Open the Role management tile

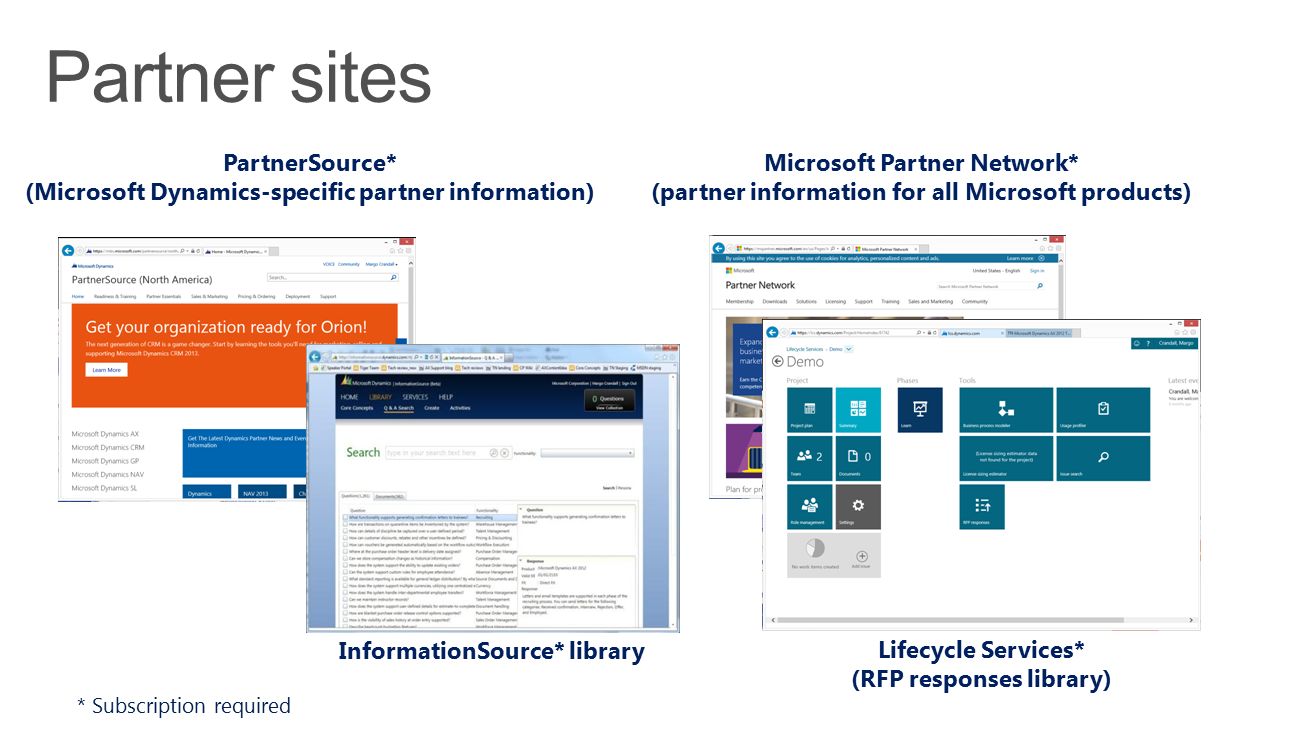[x=810, y=506]
